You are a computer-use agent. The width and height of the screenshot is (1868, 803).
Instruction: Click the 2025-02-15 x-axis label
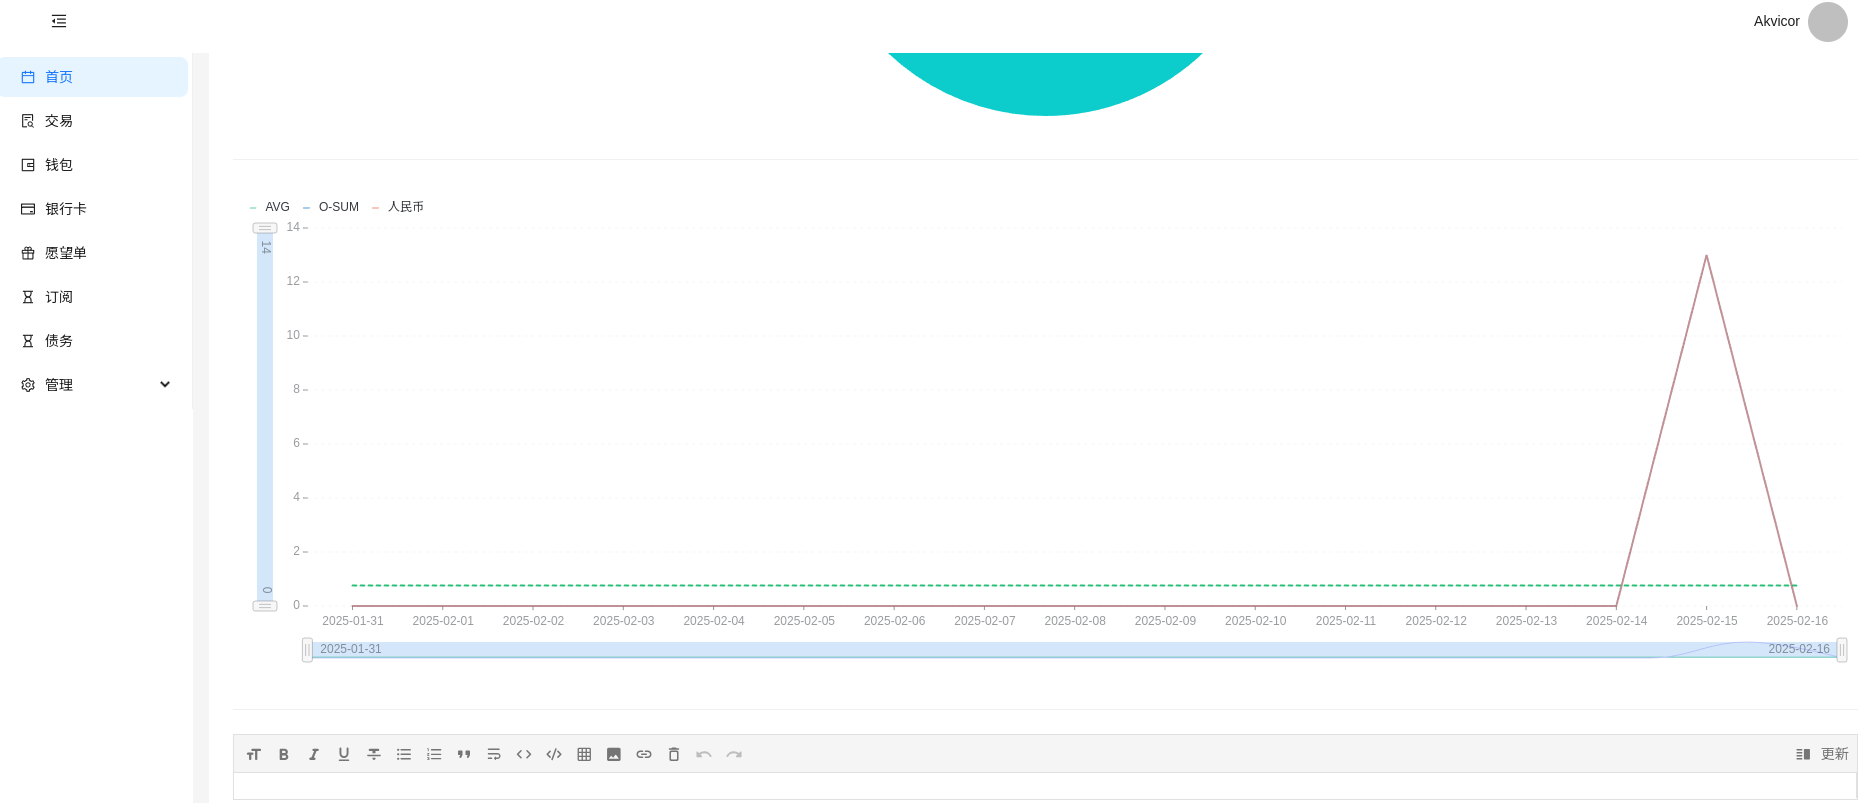click(1706, 621)
